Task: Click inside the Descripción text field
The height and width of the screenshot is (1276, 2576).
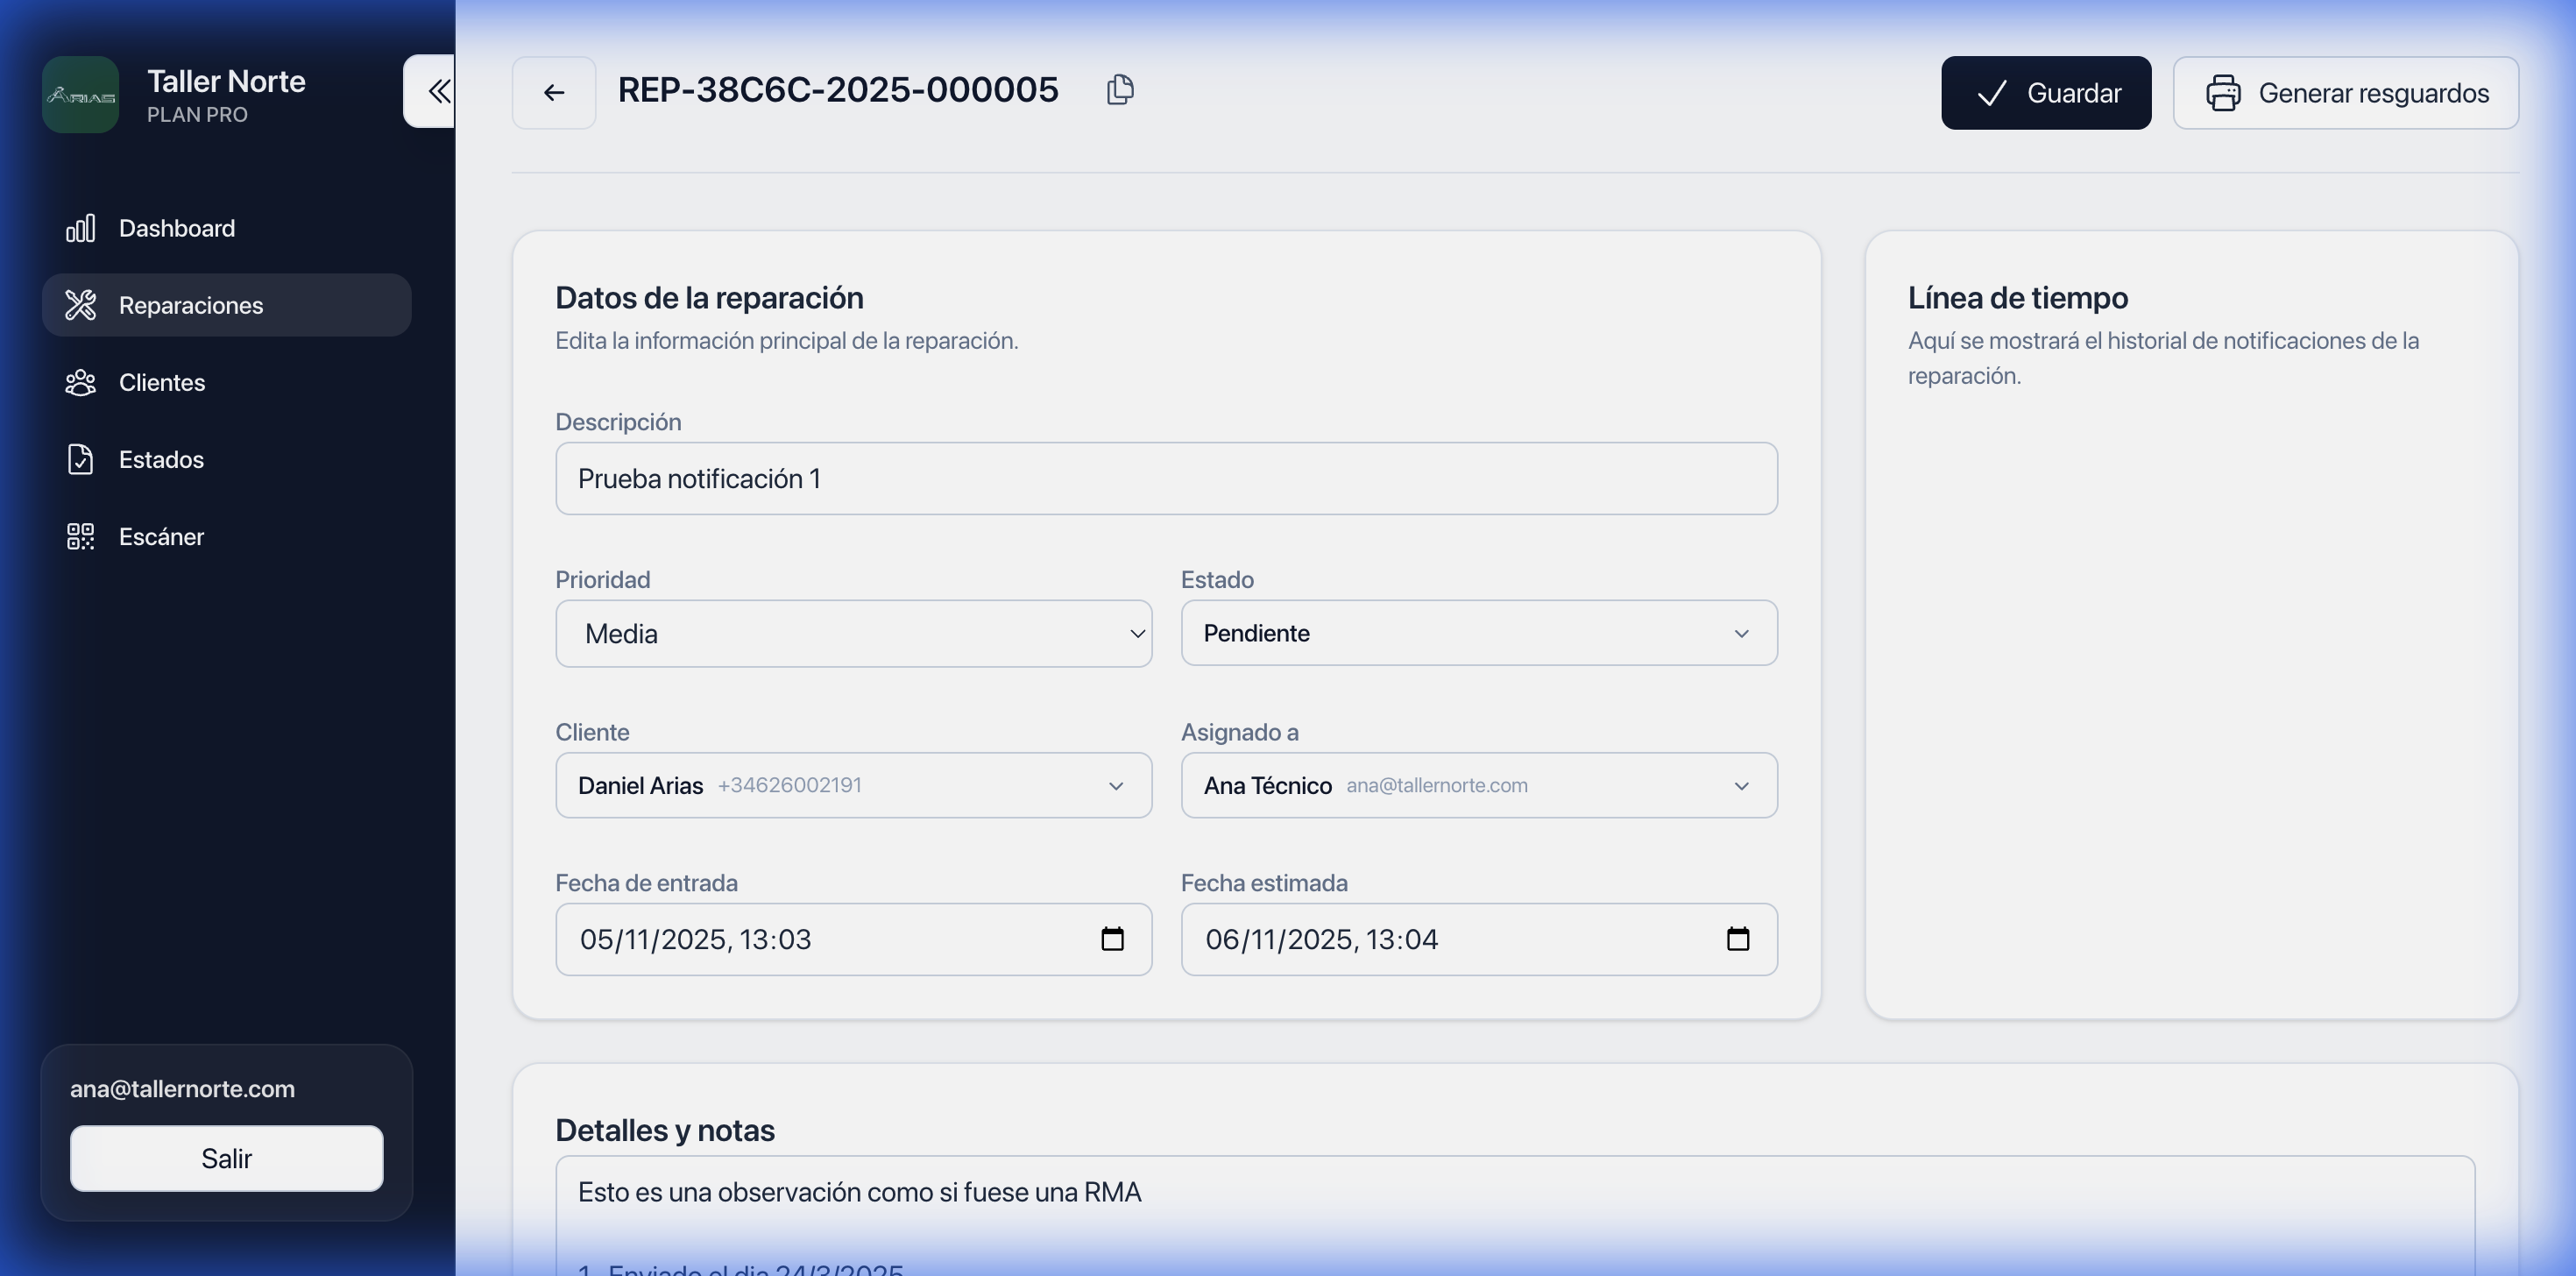Action: click(x=1165, y=478)
